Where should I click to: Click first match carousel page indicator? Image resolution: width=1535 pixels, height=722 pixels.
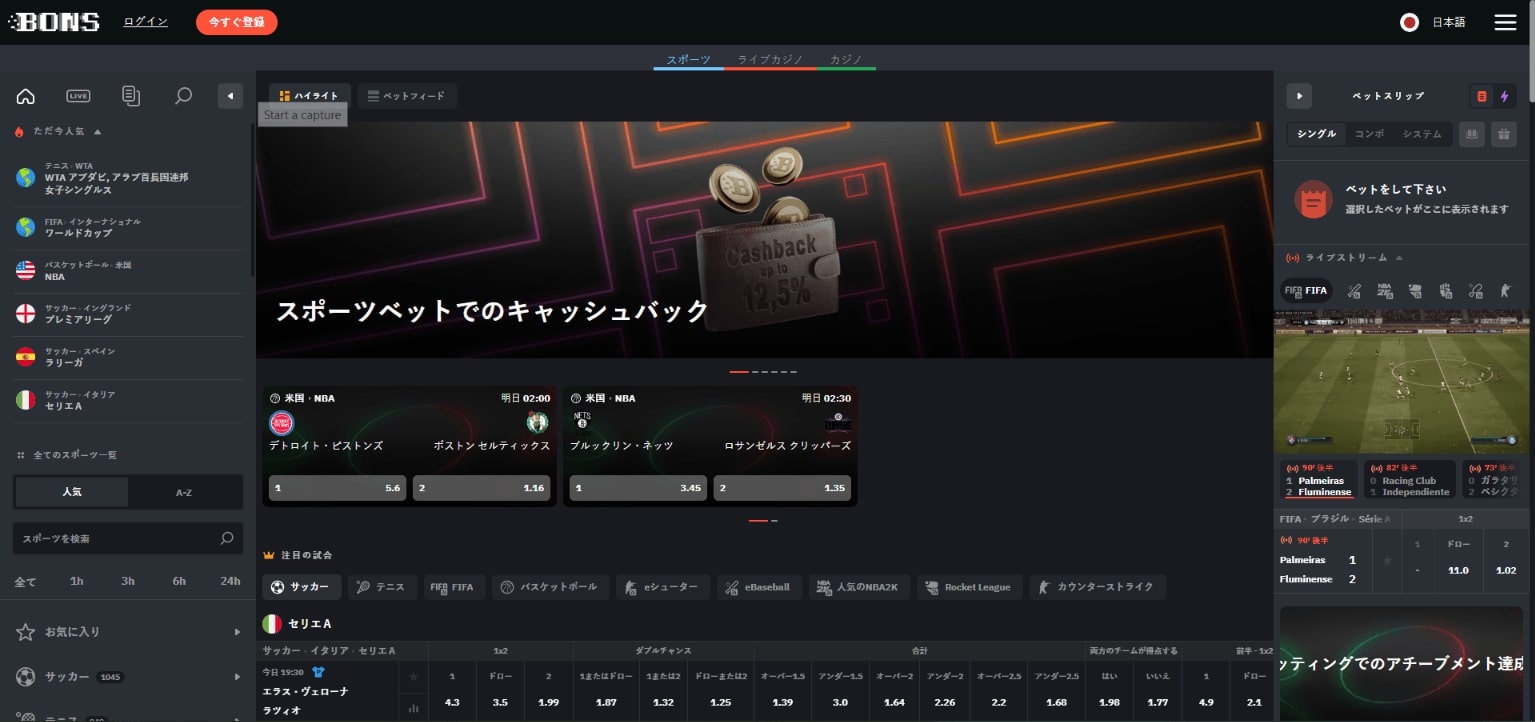[758, 521]
